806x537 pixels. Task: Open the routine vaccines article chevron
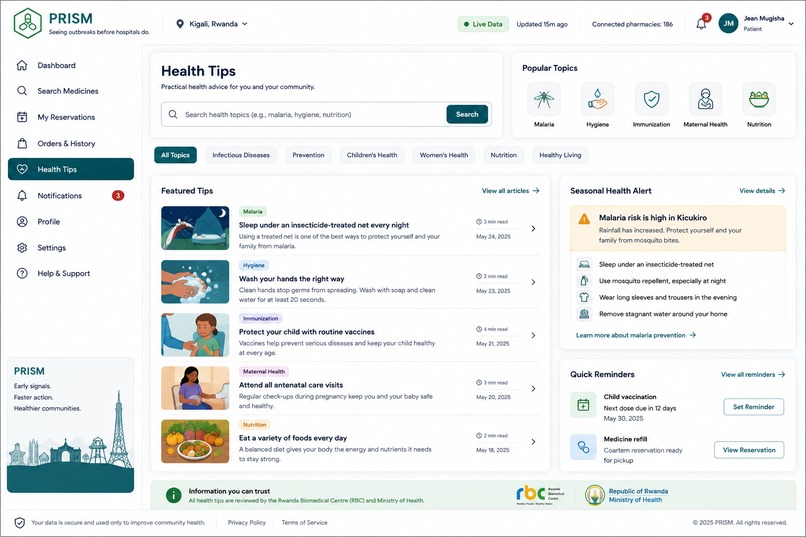pyautogui.click(x=533, y=336)
